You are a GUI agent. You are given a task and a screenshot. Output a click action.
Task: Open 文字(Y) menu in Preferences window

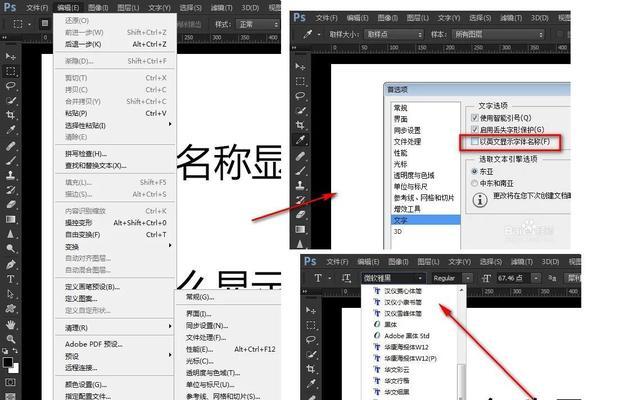click(448, 18)
